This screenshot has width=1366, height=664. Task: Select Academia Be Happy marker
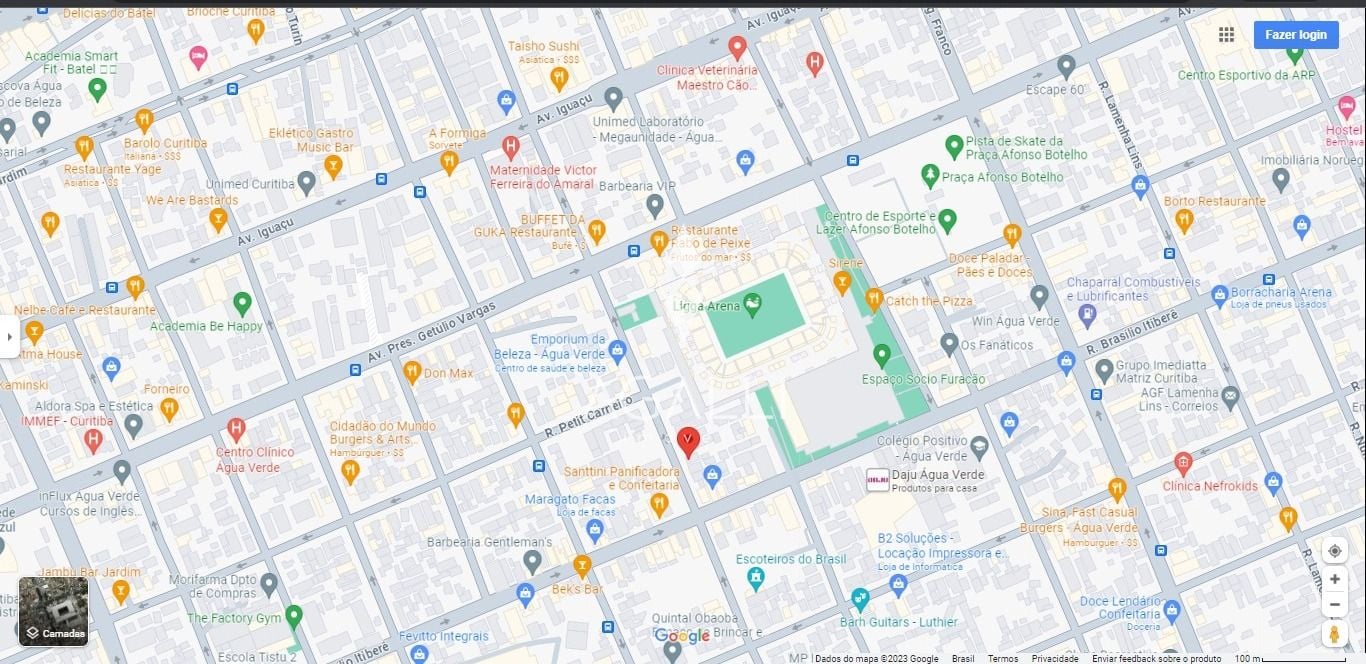click(242, 303)
